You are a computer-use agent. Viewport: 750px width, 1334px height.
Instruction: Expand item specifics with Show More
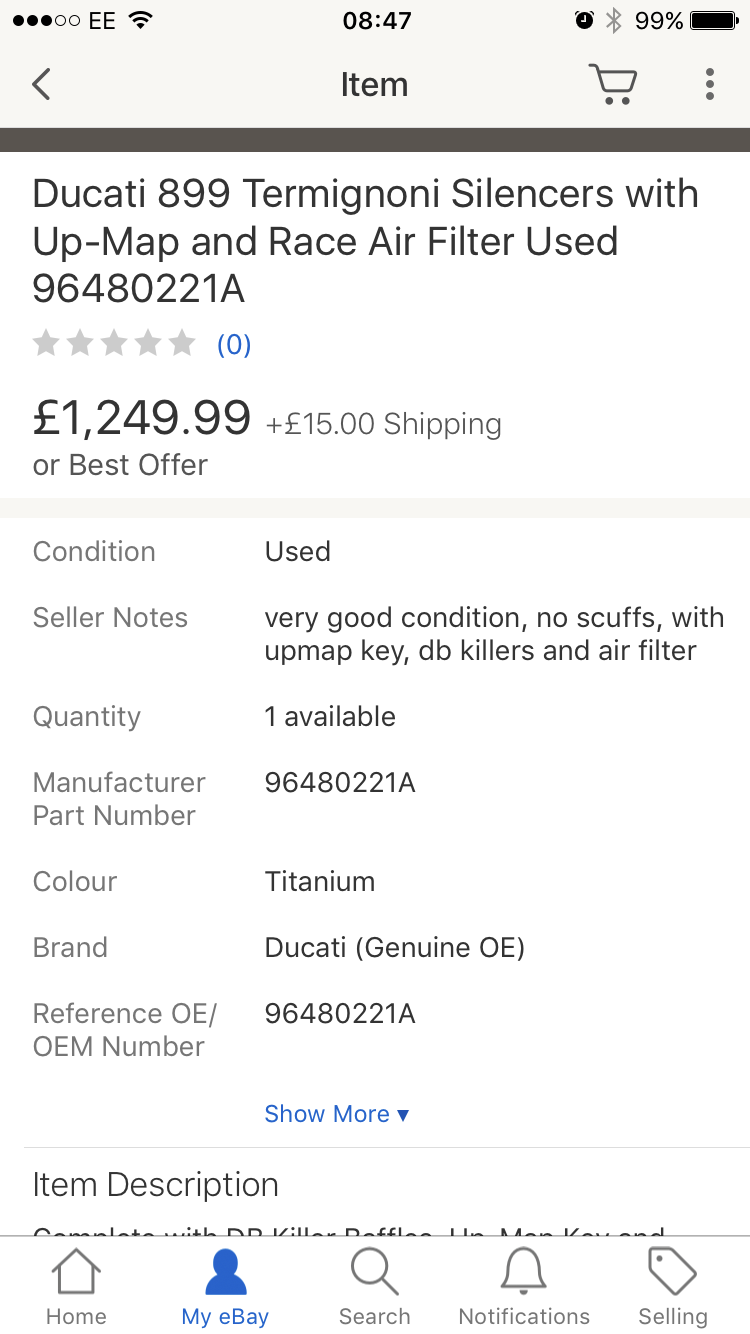pos(336,1114)
